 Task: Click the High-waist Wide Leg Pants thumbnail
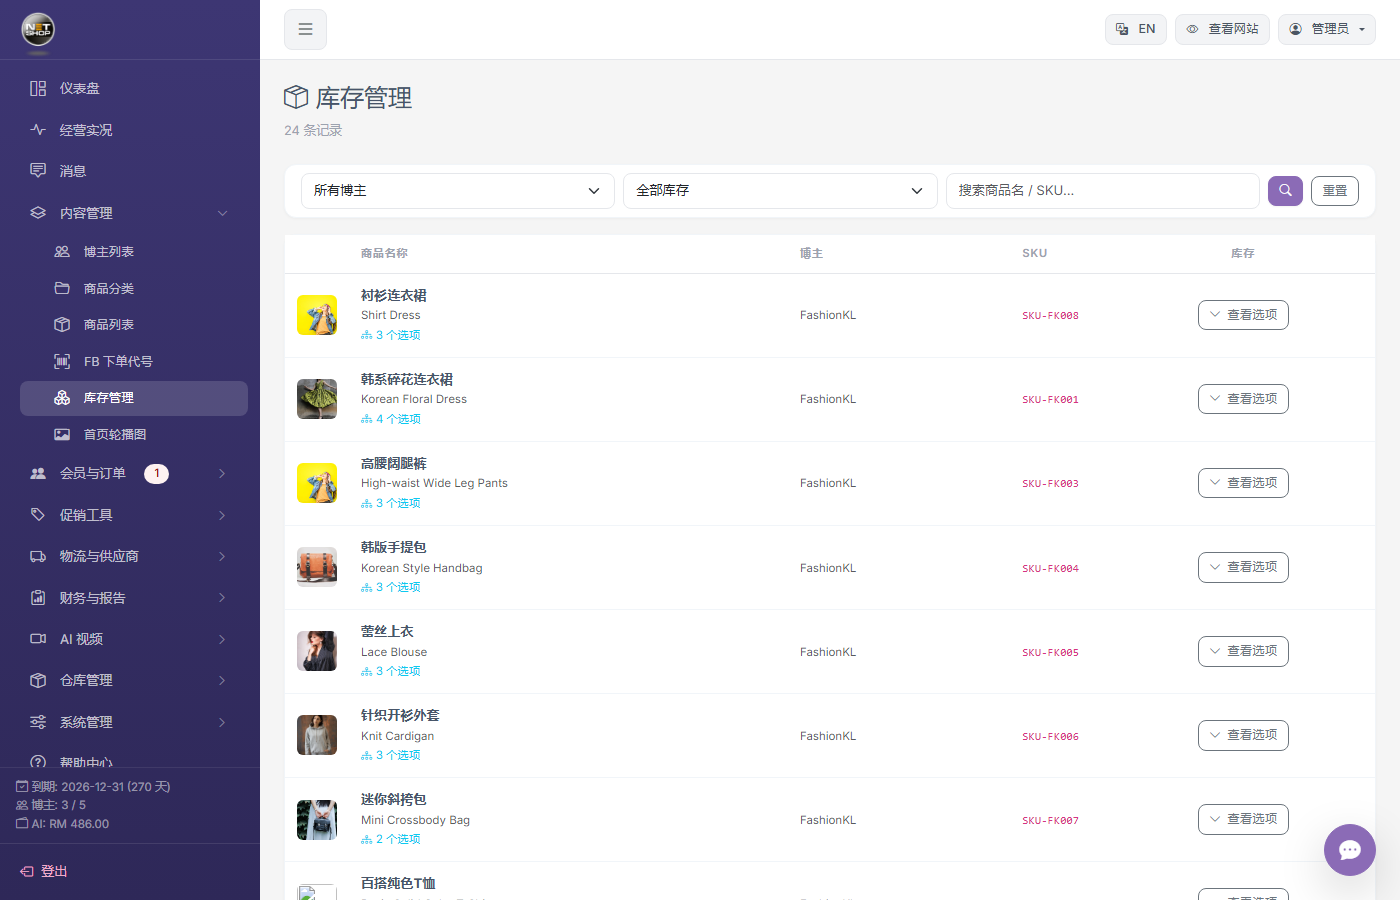pyautogui.click(x=317, y=483)
